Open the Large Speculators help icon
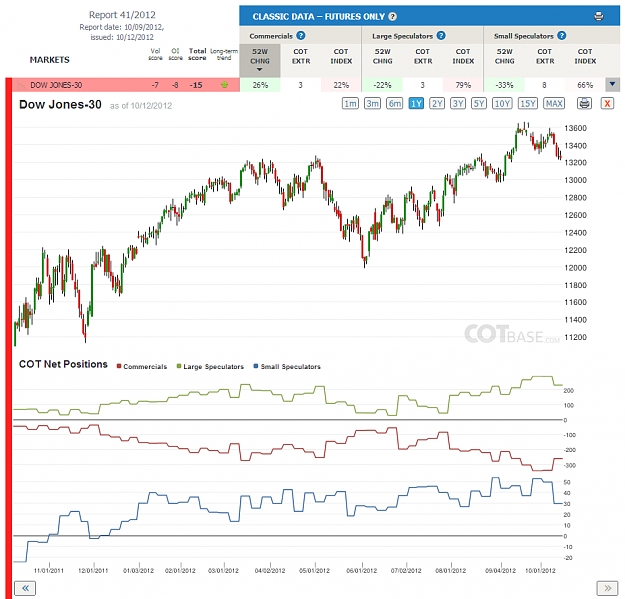Screen dimensions: 625x599 (441, 36)
